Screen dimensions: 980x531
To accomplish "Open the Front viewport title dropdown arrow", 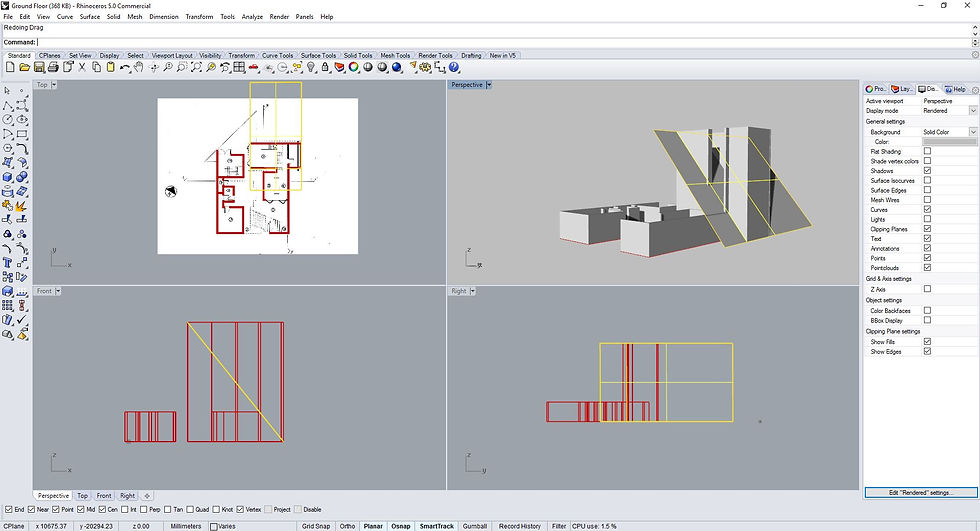I will pyautogui.click(x=58, y=291).
